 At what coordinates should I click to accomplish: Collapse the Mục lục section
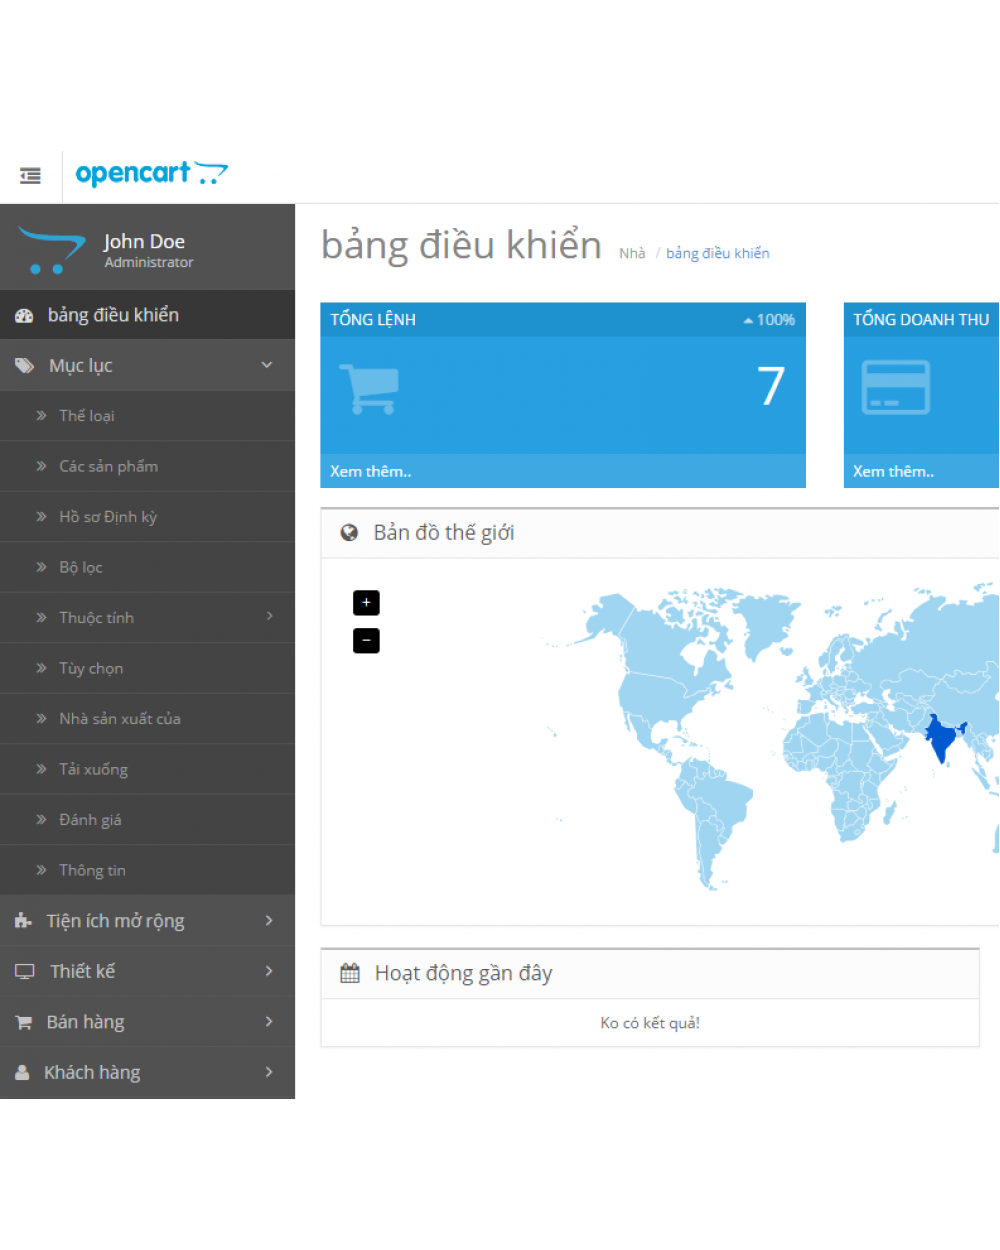point(267,365)
